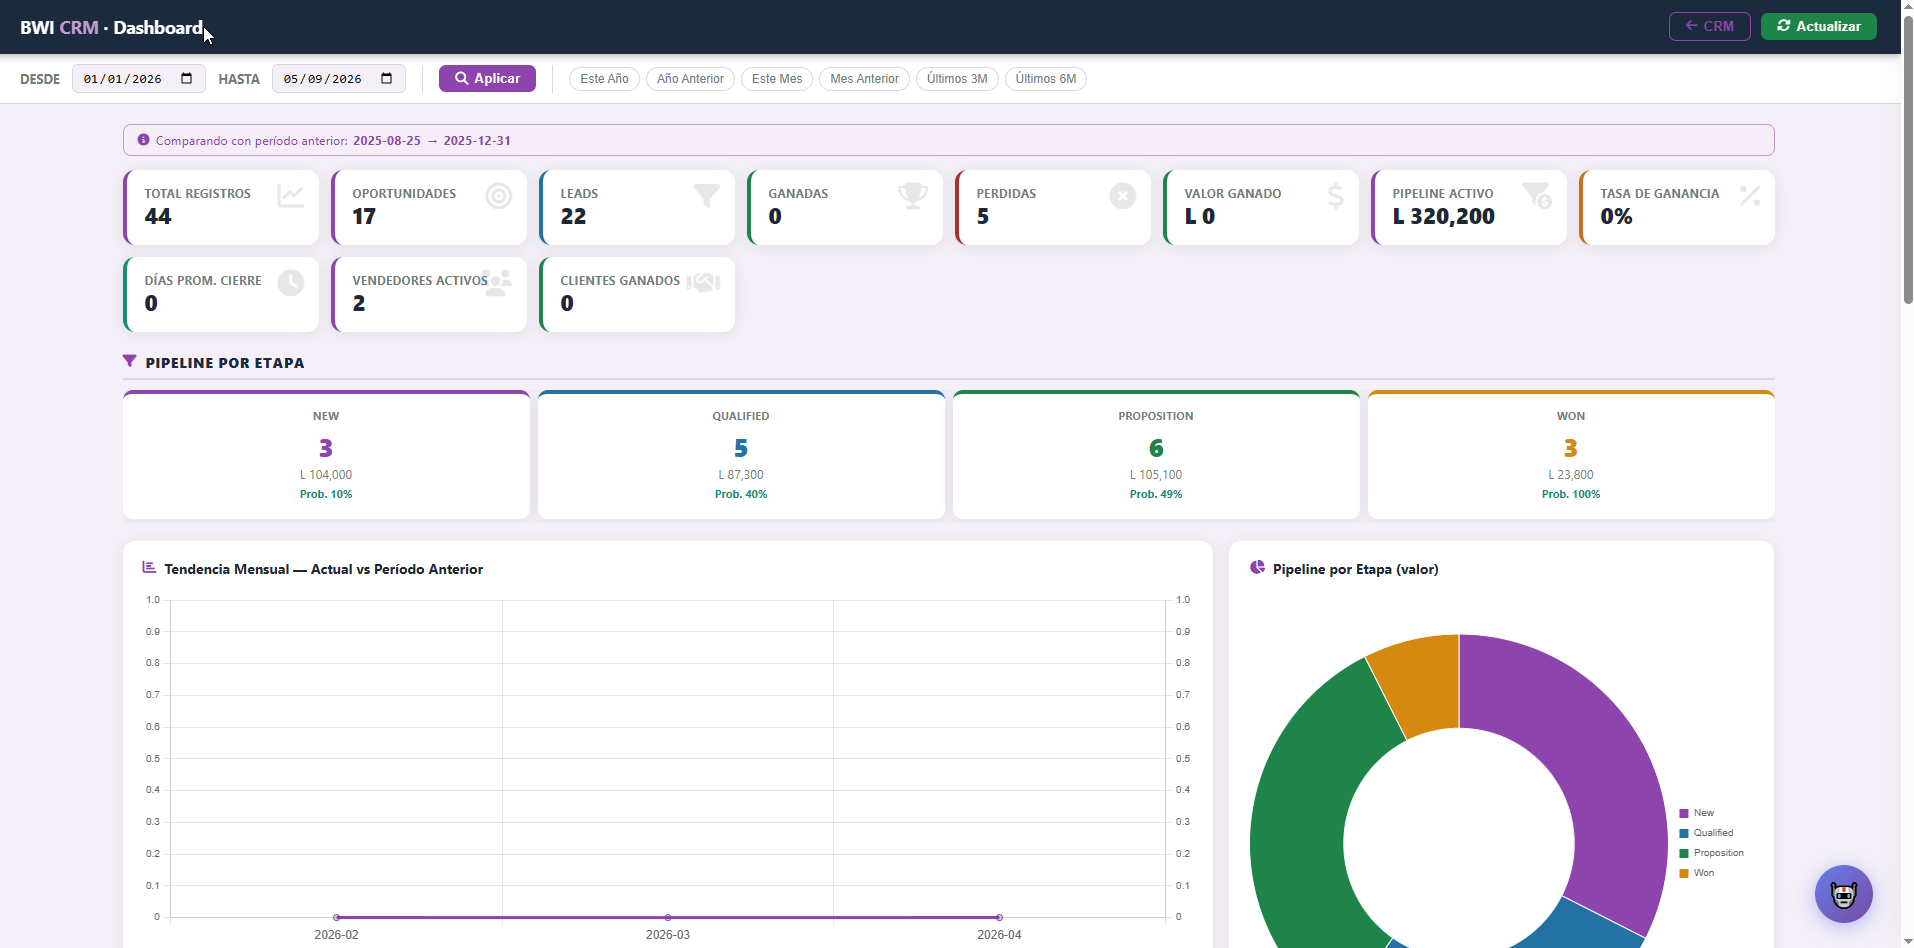Click the Perdidas value 5
This screenshot has height=948, width=1914.
pos(983,216)
